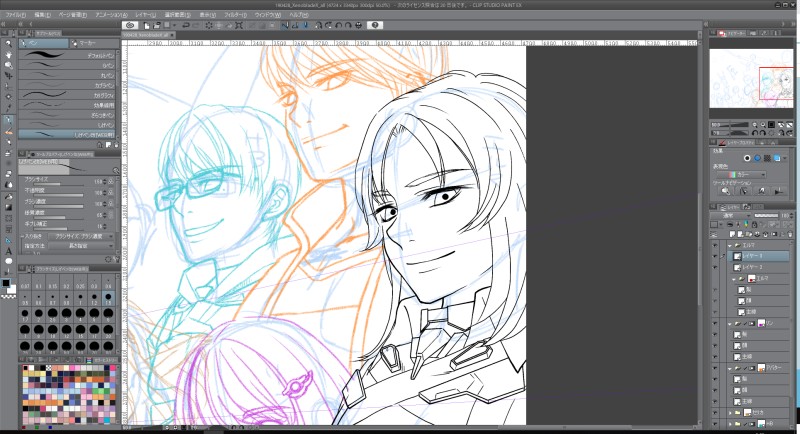Select the Fill bucket tool
The width and height of the screenshot is (800, 434).
click(8, 196)
